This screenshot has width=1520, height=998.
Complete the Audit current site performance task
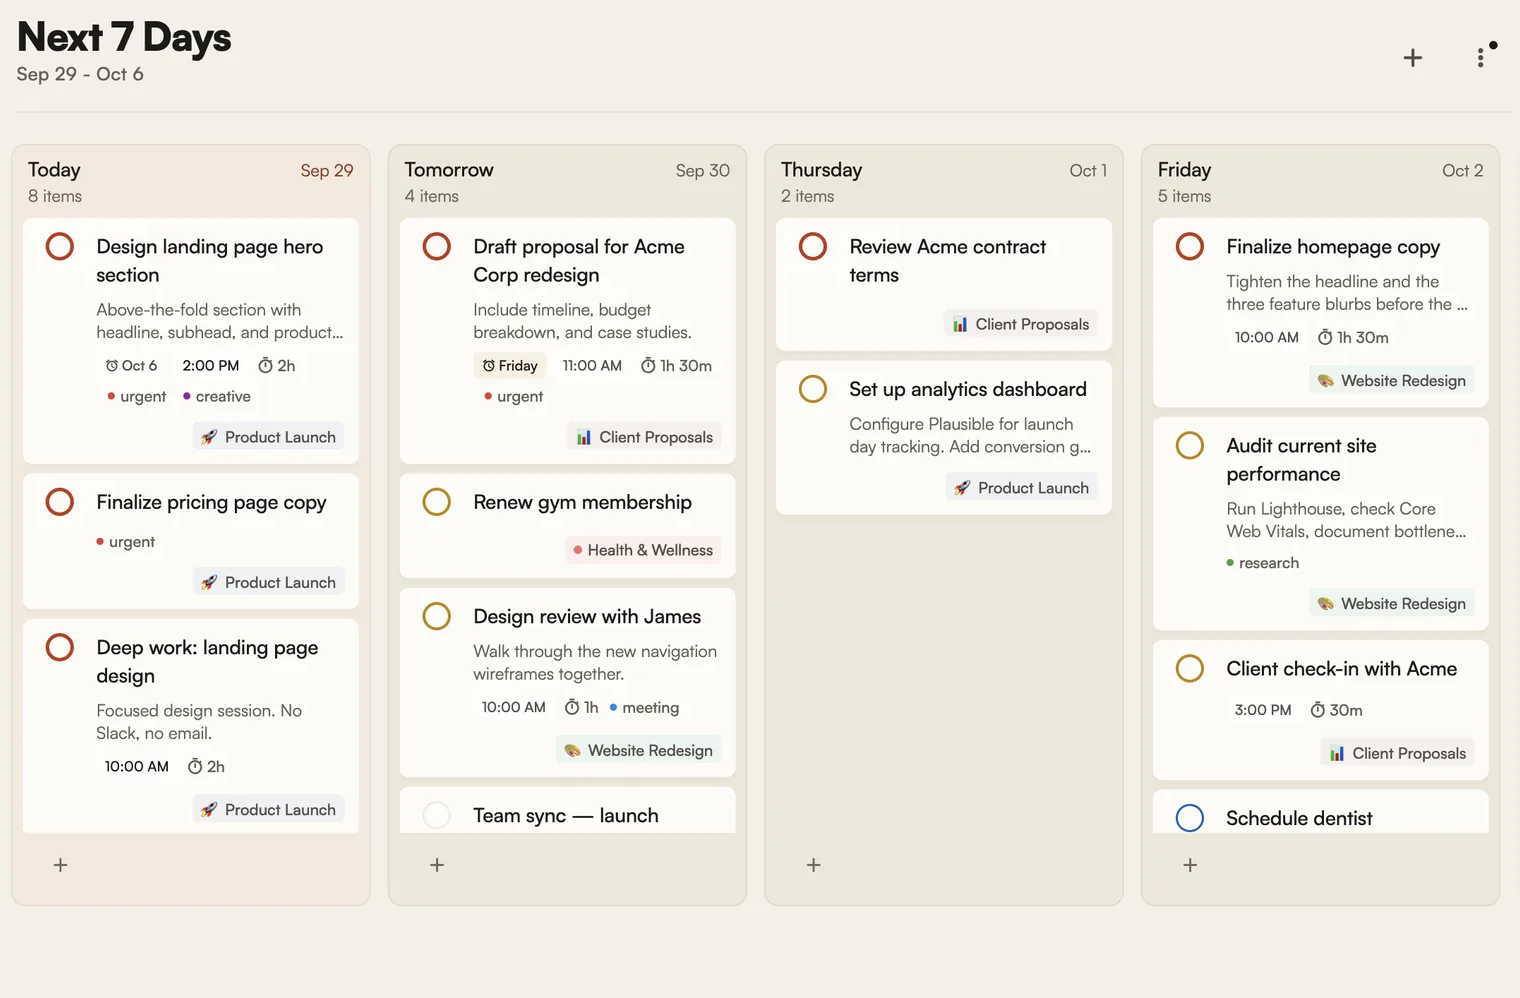pos(1190,445)
